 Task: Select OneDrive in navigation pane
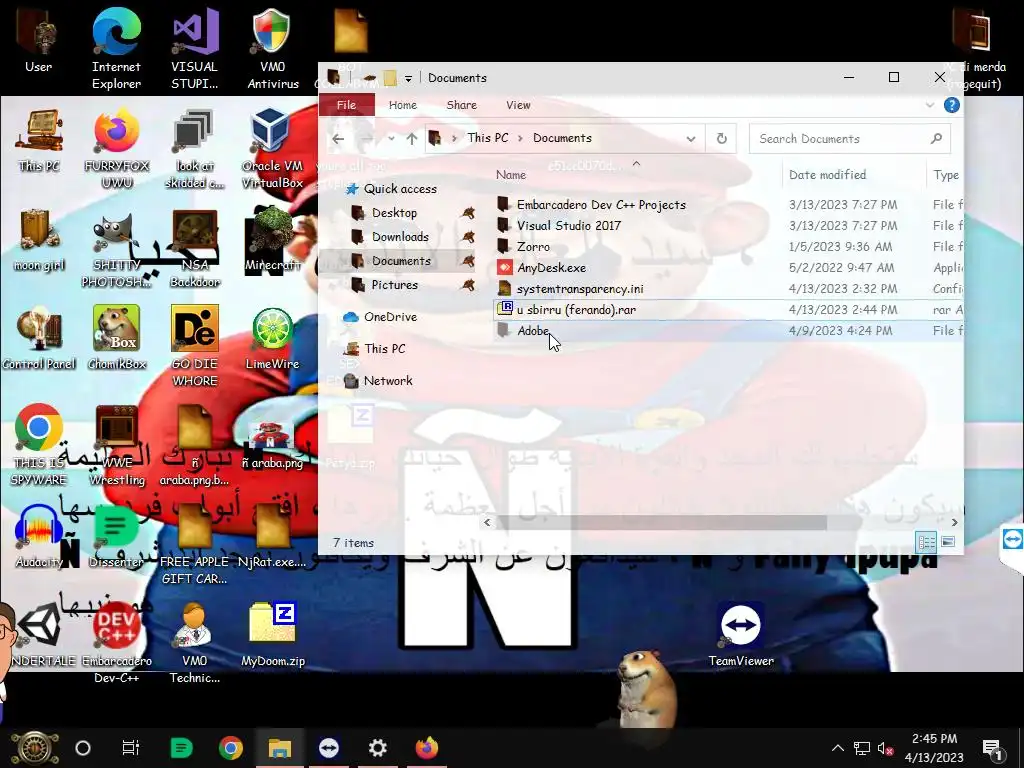(x=390, y=317)
